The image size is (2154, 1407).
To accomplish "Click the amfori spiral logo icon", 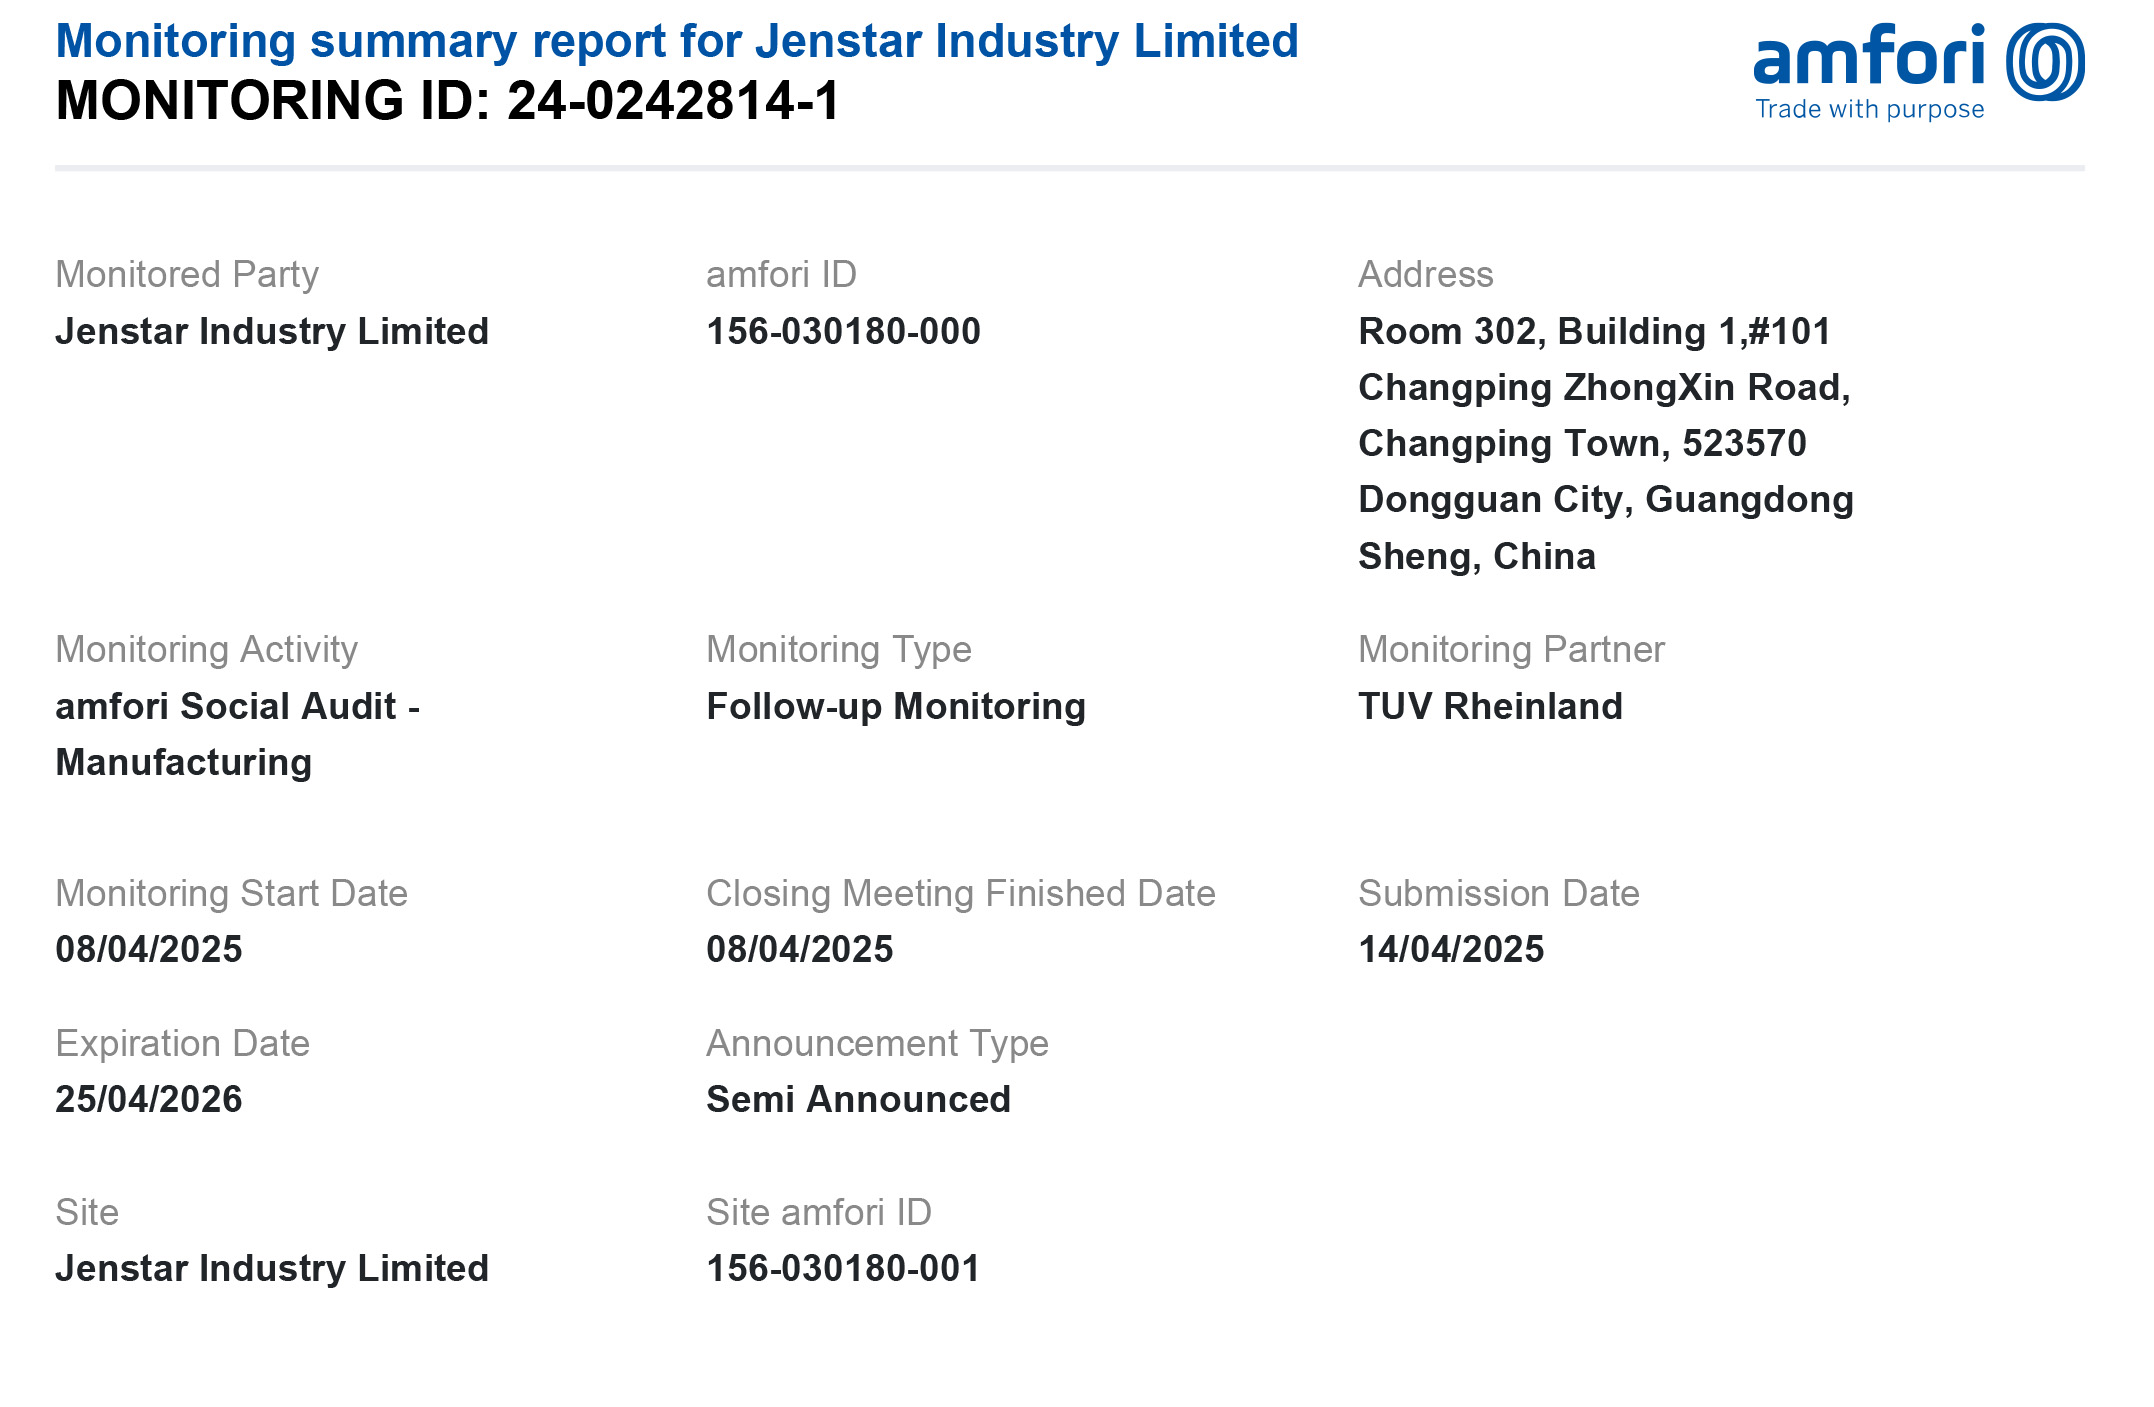I will coord(2045,62).
